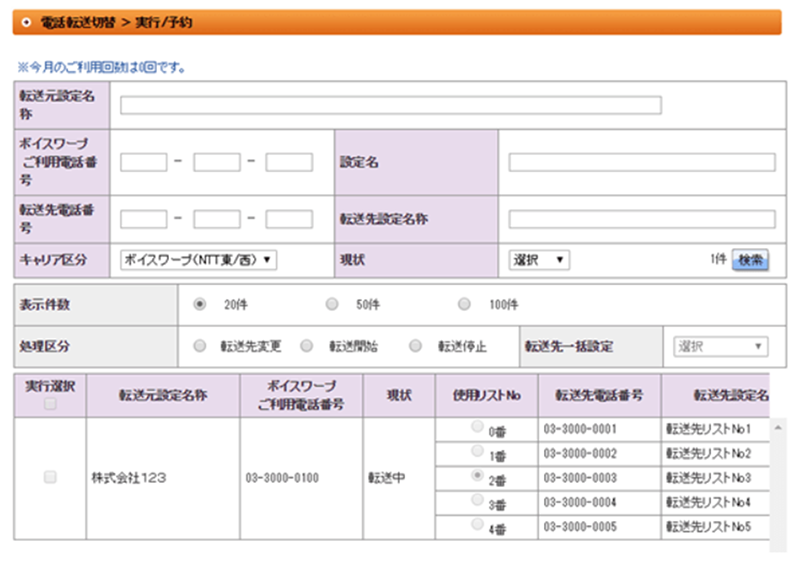Click the 03-3000-0005 phone number cell
The width and height of the screenshot is (801, 561).
(x=599, y=527)
